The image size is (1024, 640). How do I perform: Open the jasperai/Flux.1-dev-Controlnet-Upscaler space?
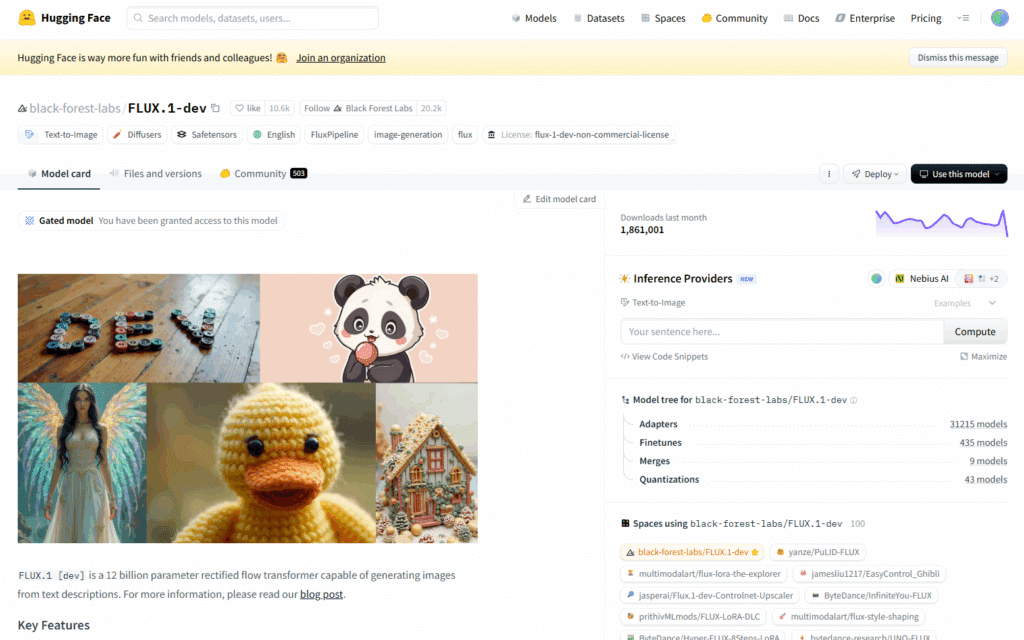point(710,596)
